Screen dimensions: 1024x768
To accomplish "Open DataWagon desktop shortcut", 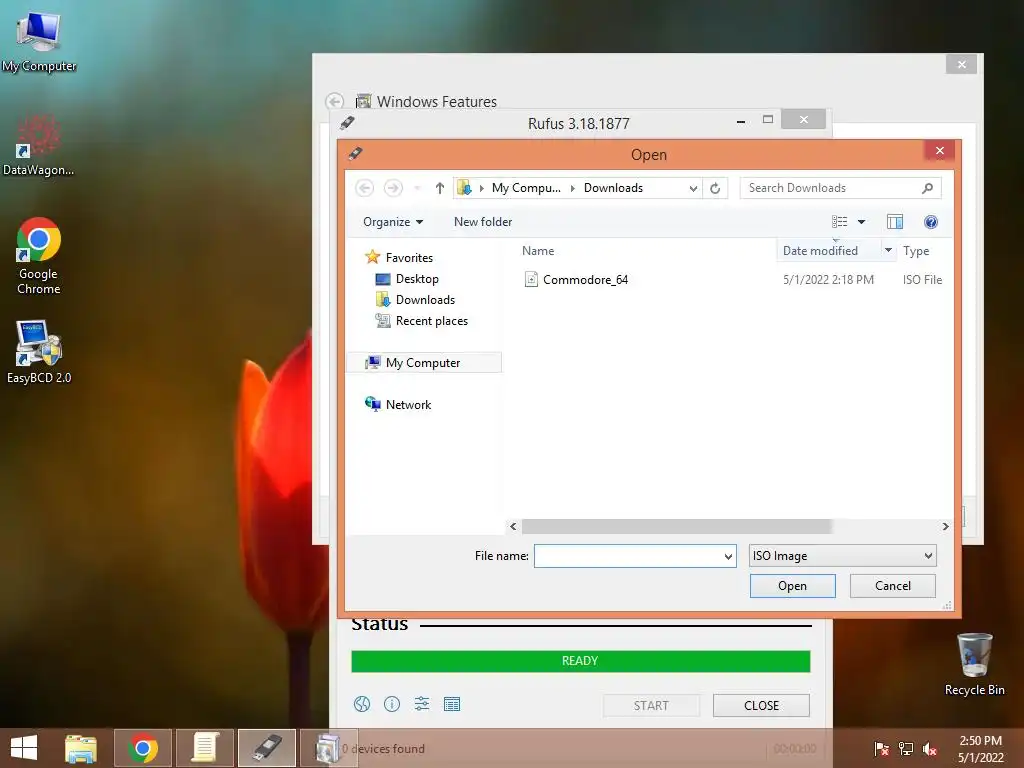I will click(39, 145).
